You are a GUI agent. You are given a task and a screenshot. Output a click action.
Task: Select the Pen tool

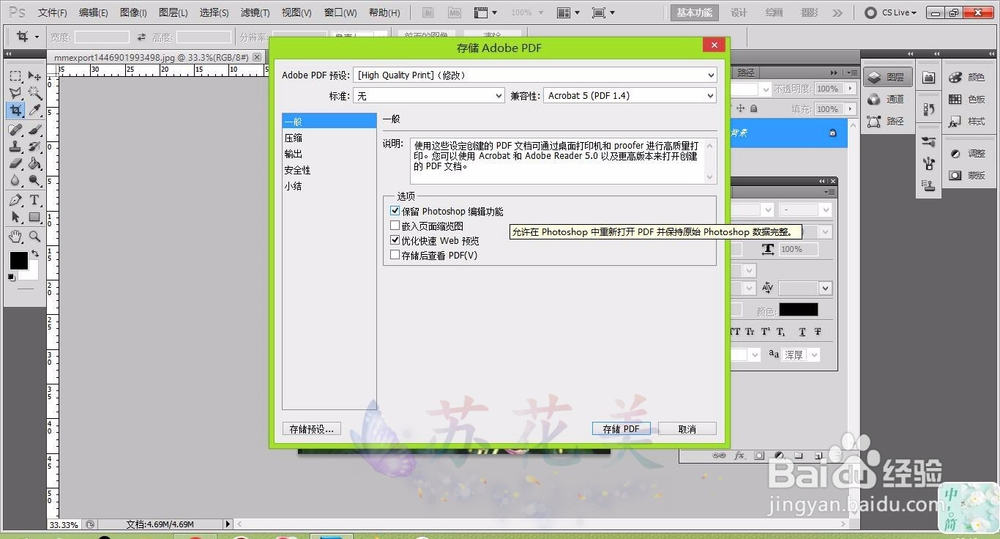pos(16,200)
